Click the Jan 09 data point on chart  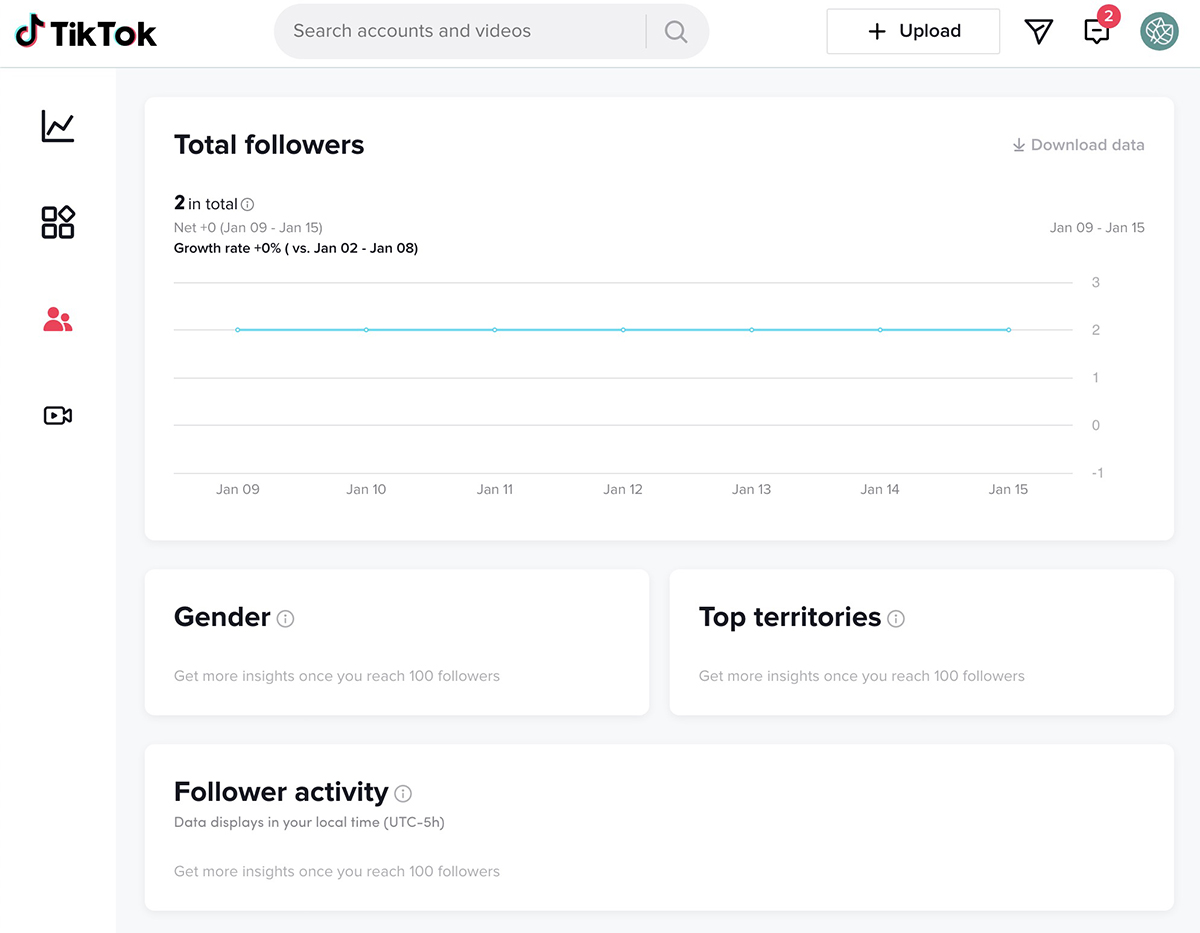[238, 330]
